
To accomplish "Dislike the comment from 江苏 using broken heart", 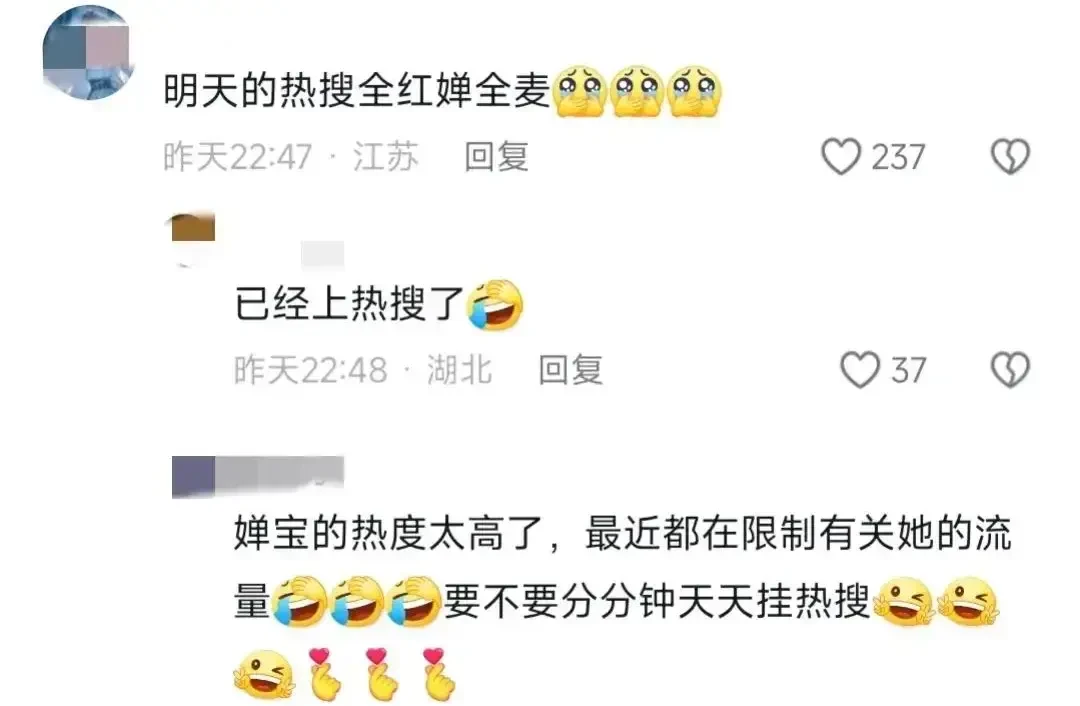I will coord(1010,156).
